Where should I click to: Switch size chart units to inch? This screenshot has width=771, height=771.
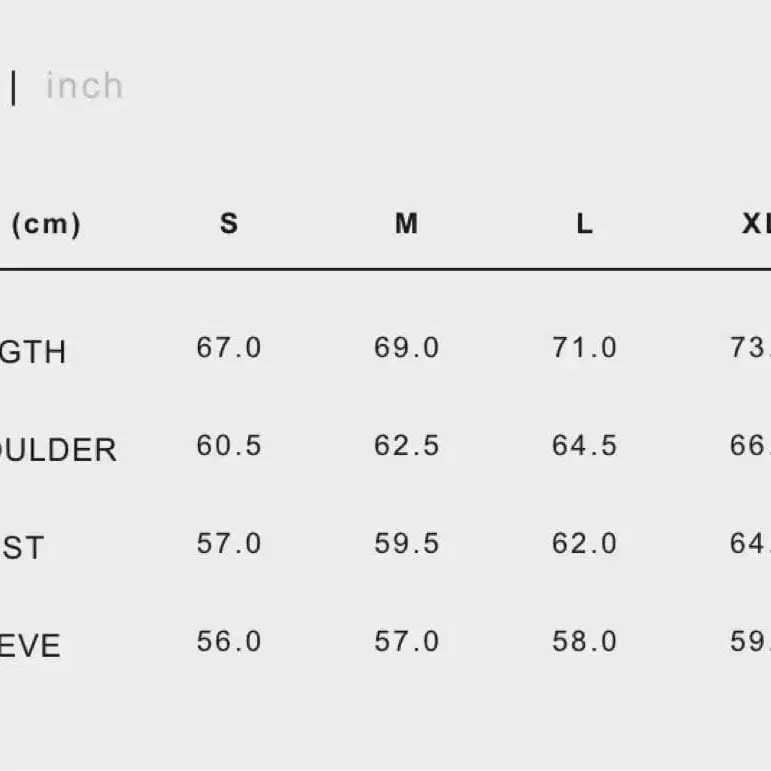coord(85,87)
